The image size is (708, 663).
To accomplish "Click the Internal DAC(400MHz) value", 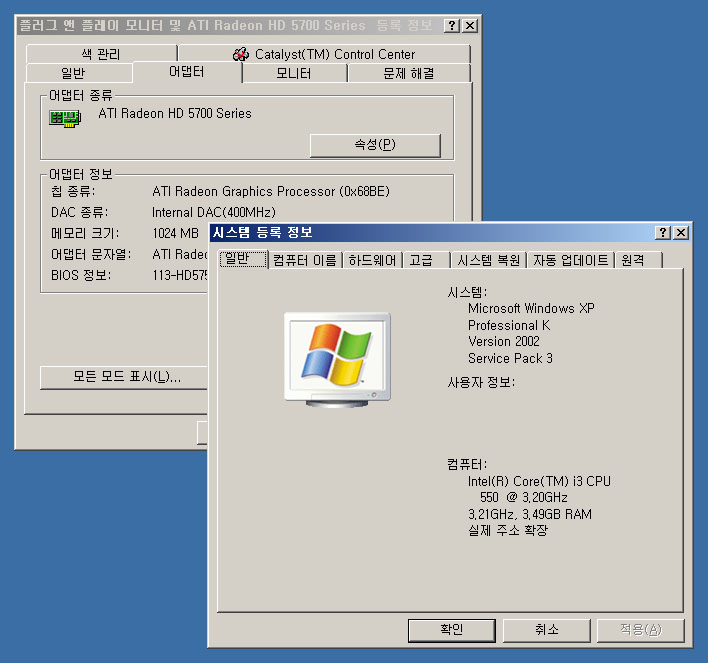I will [214, 212].
